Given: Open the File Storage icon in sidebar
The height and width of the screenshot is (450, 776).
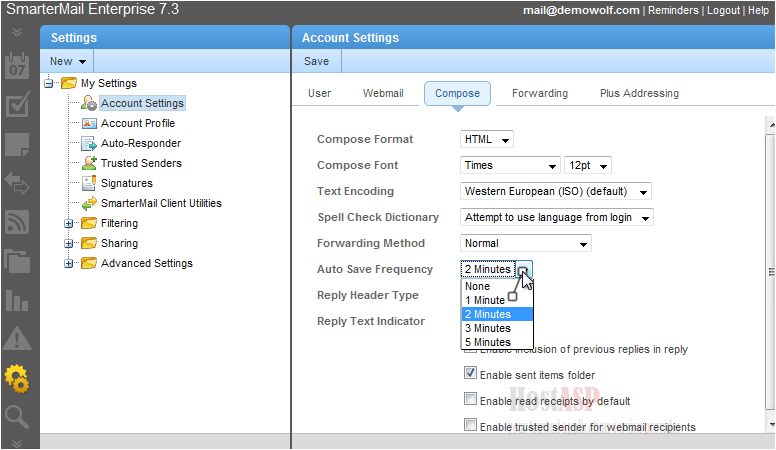Looking at the screenshot, I should pos(17,261).
